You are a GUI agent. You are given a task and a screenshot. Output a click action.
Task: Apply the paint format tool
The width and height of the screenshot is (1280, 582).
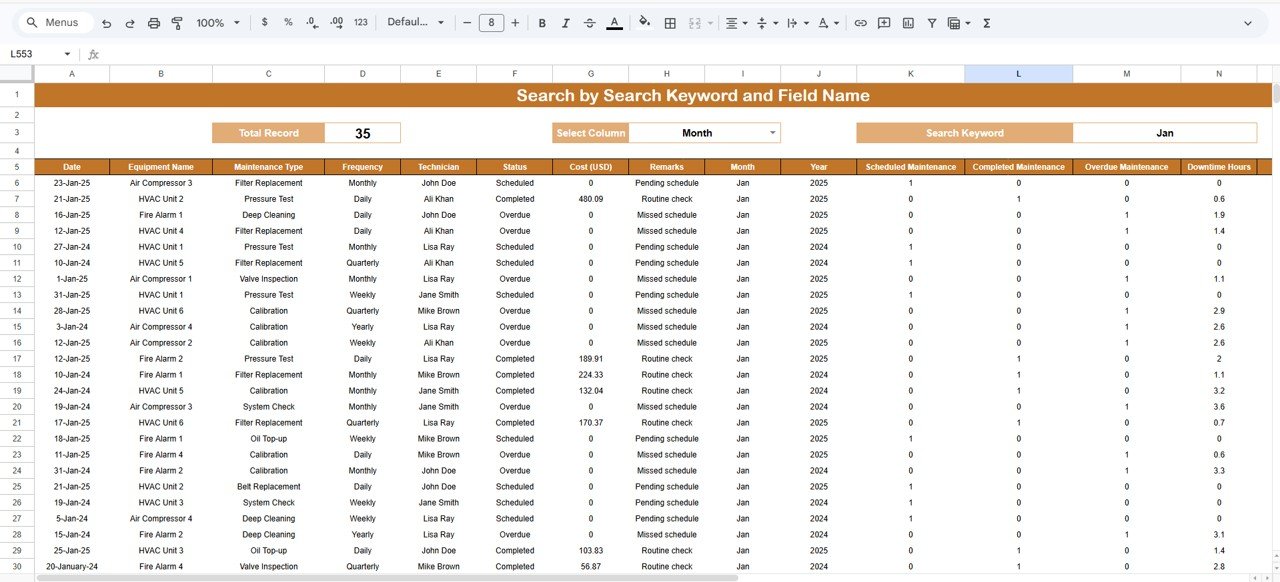176,22
